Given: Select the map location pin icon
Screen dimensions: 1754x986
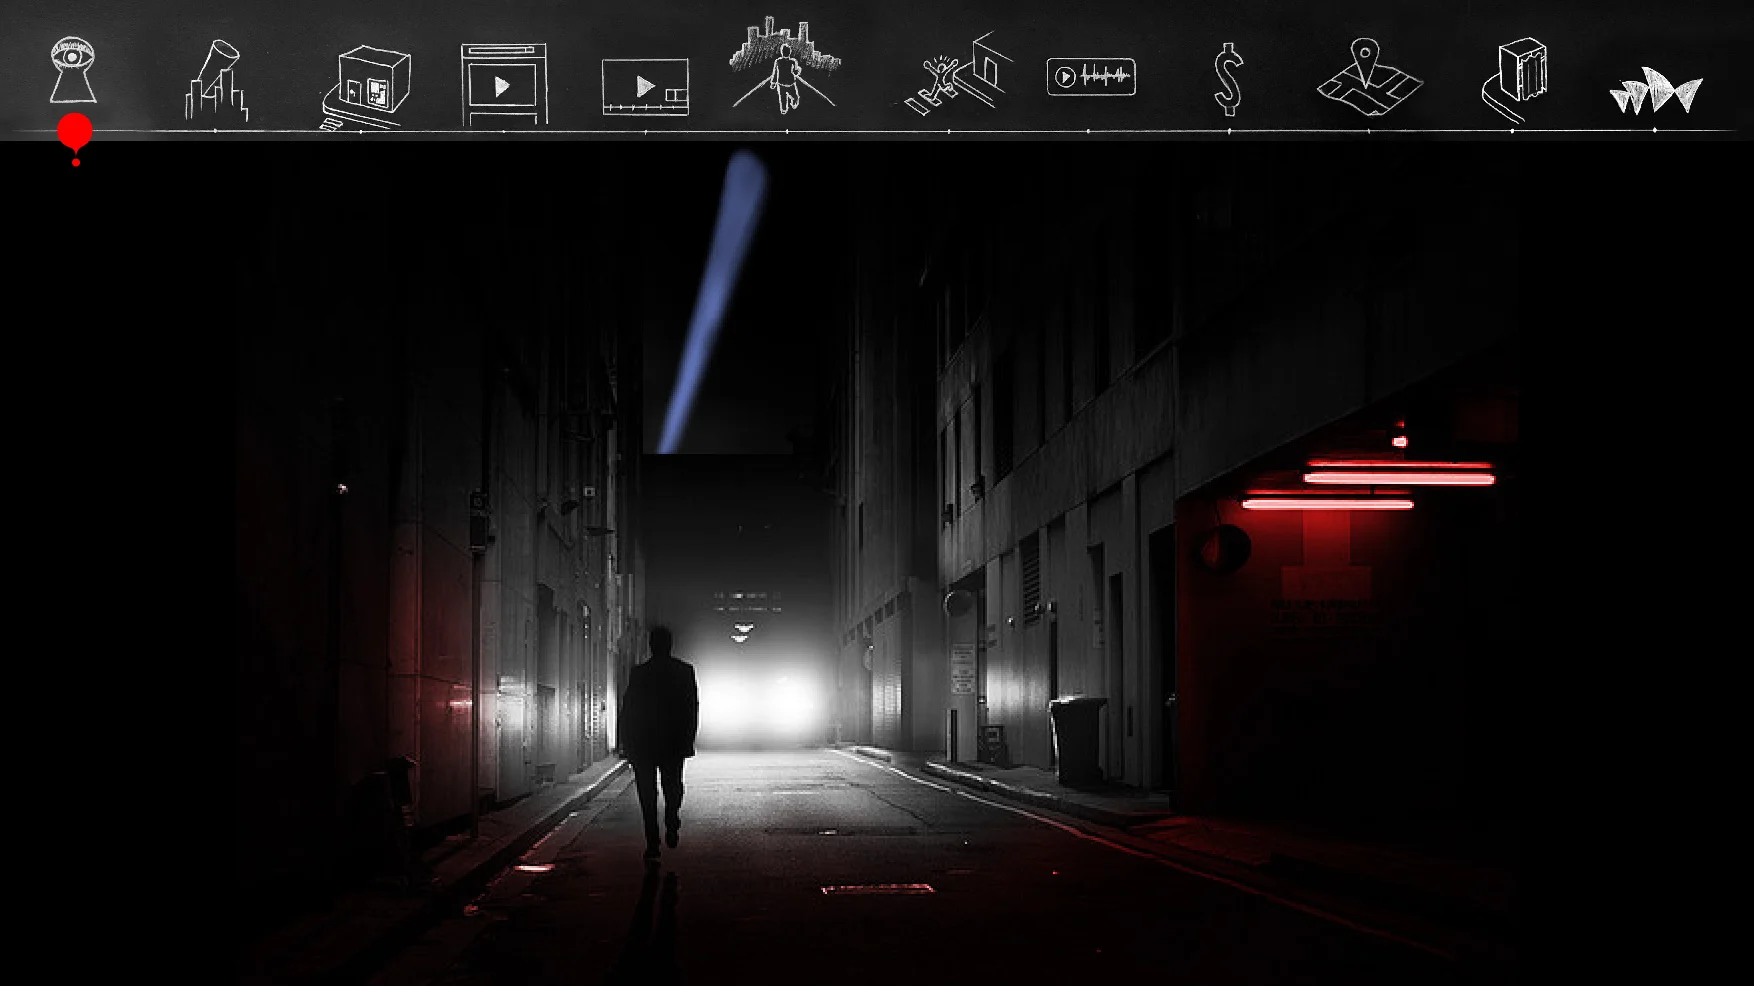Looking at the screenshot, I should 1369,77.
